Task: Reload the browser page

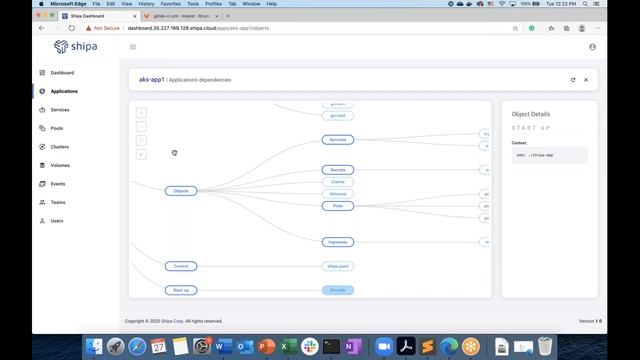Action: click(x=71, y=28)
